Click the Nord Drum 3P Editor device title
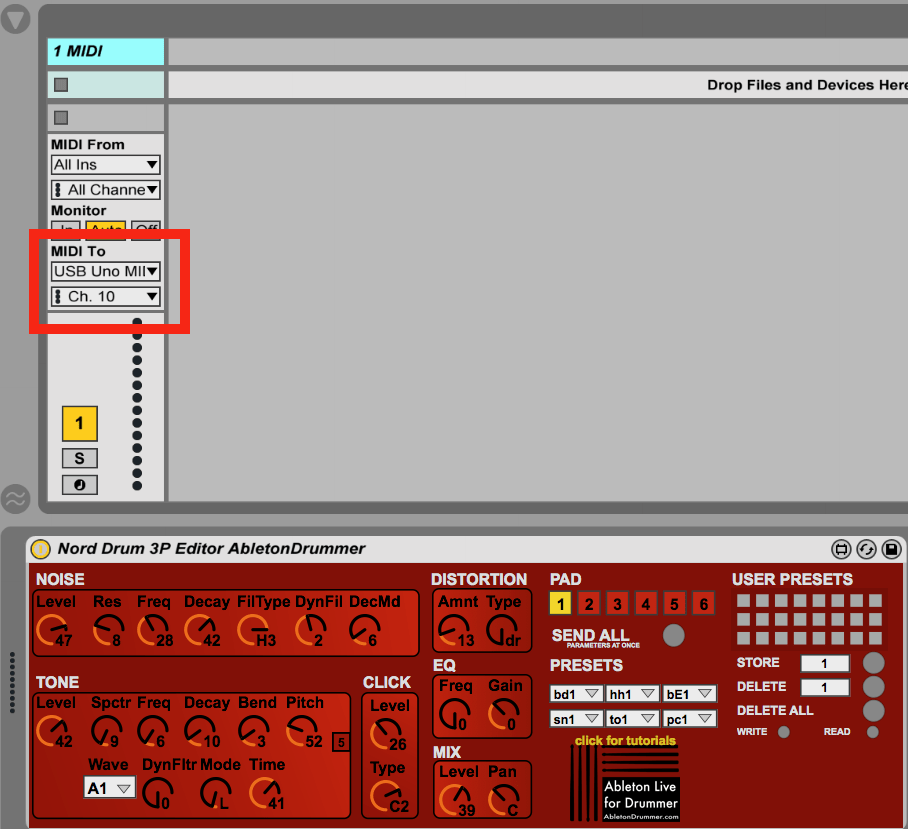 coord(211,549)
